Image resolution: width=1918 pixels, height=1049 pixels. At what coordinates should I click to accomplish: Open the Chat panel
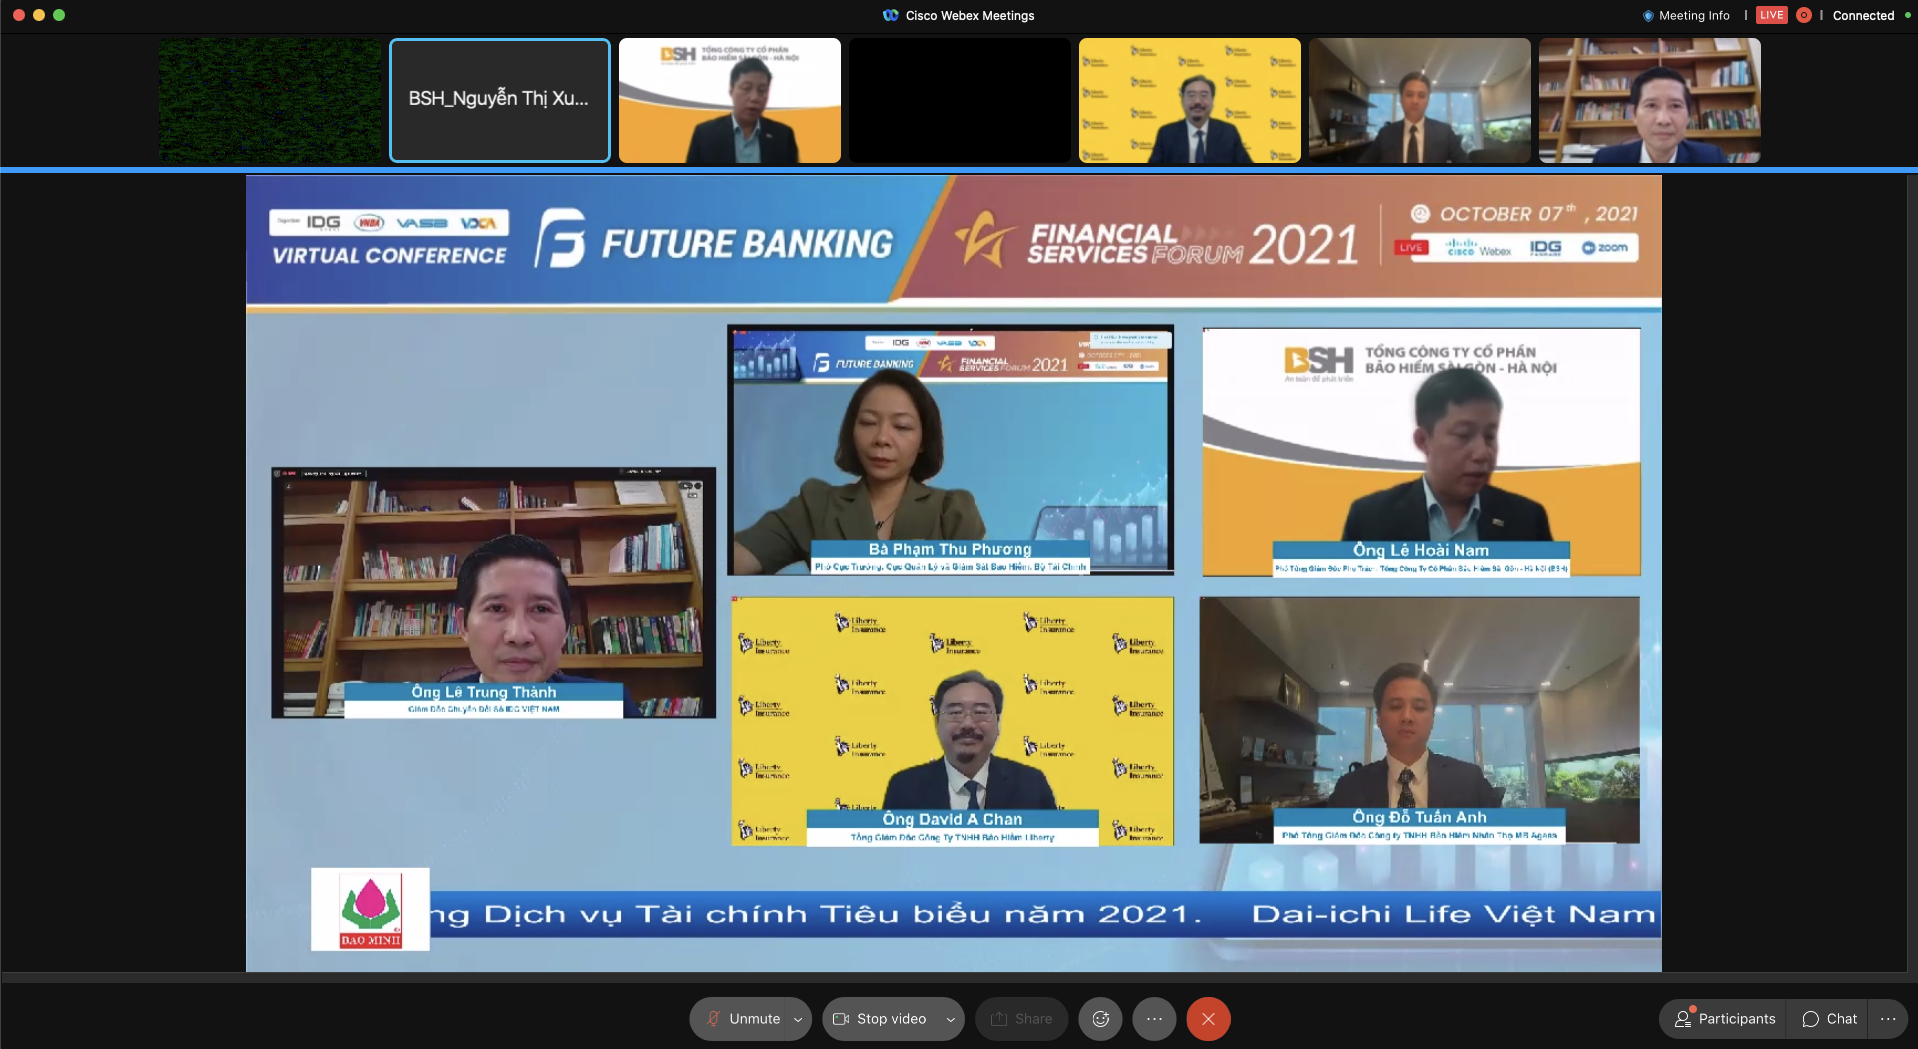1830,1019
